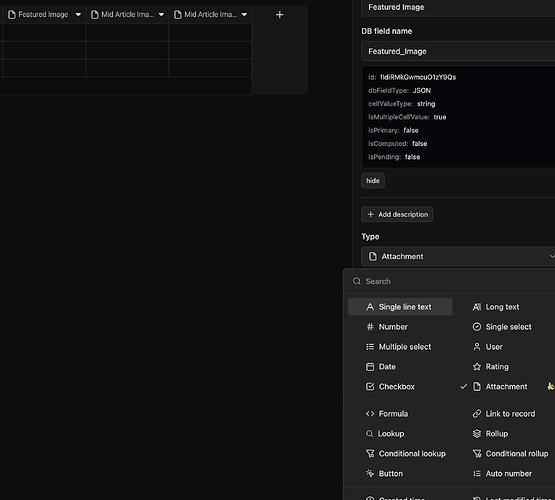Select Single line text field type
The width and height of the screenshot is (555, 500).
click(400, 307)
